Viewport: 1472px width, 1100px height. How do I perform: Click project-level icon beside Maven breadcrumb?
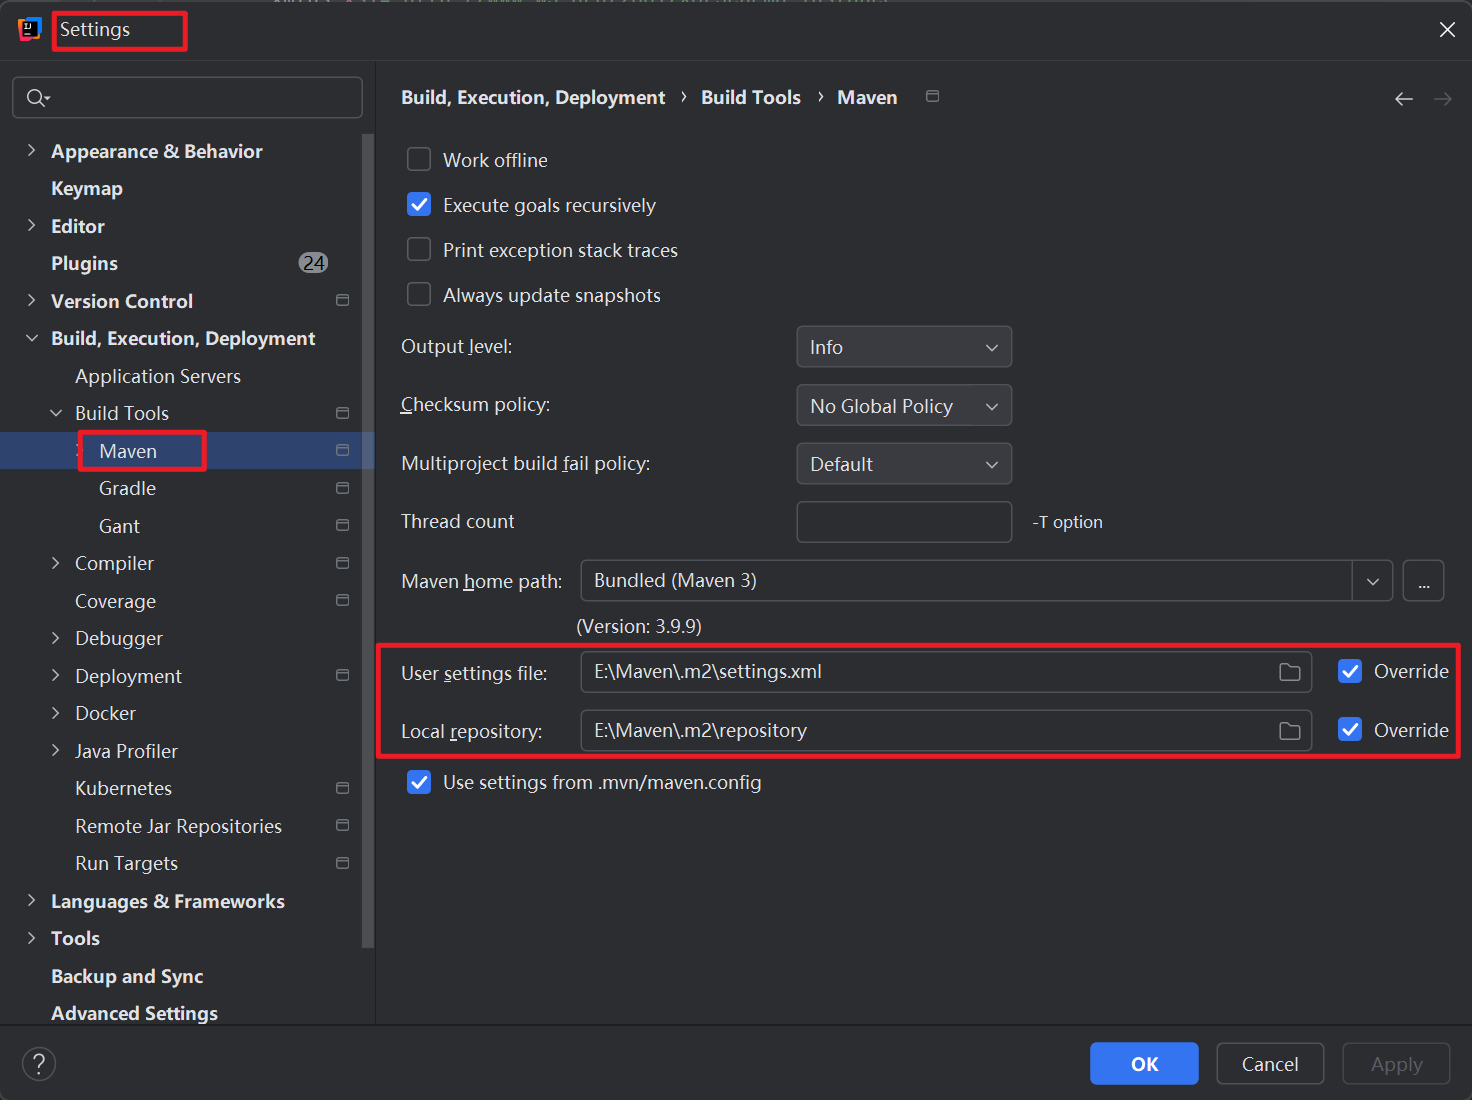(932, 96)
